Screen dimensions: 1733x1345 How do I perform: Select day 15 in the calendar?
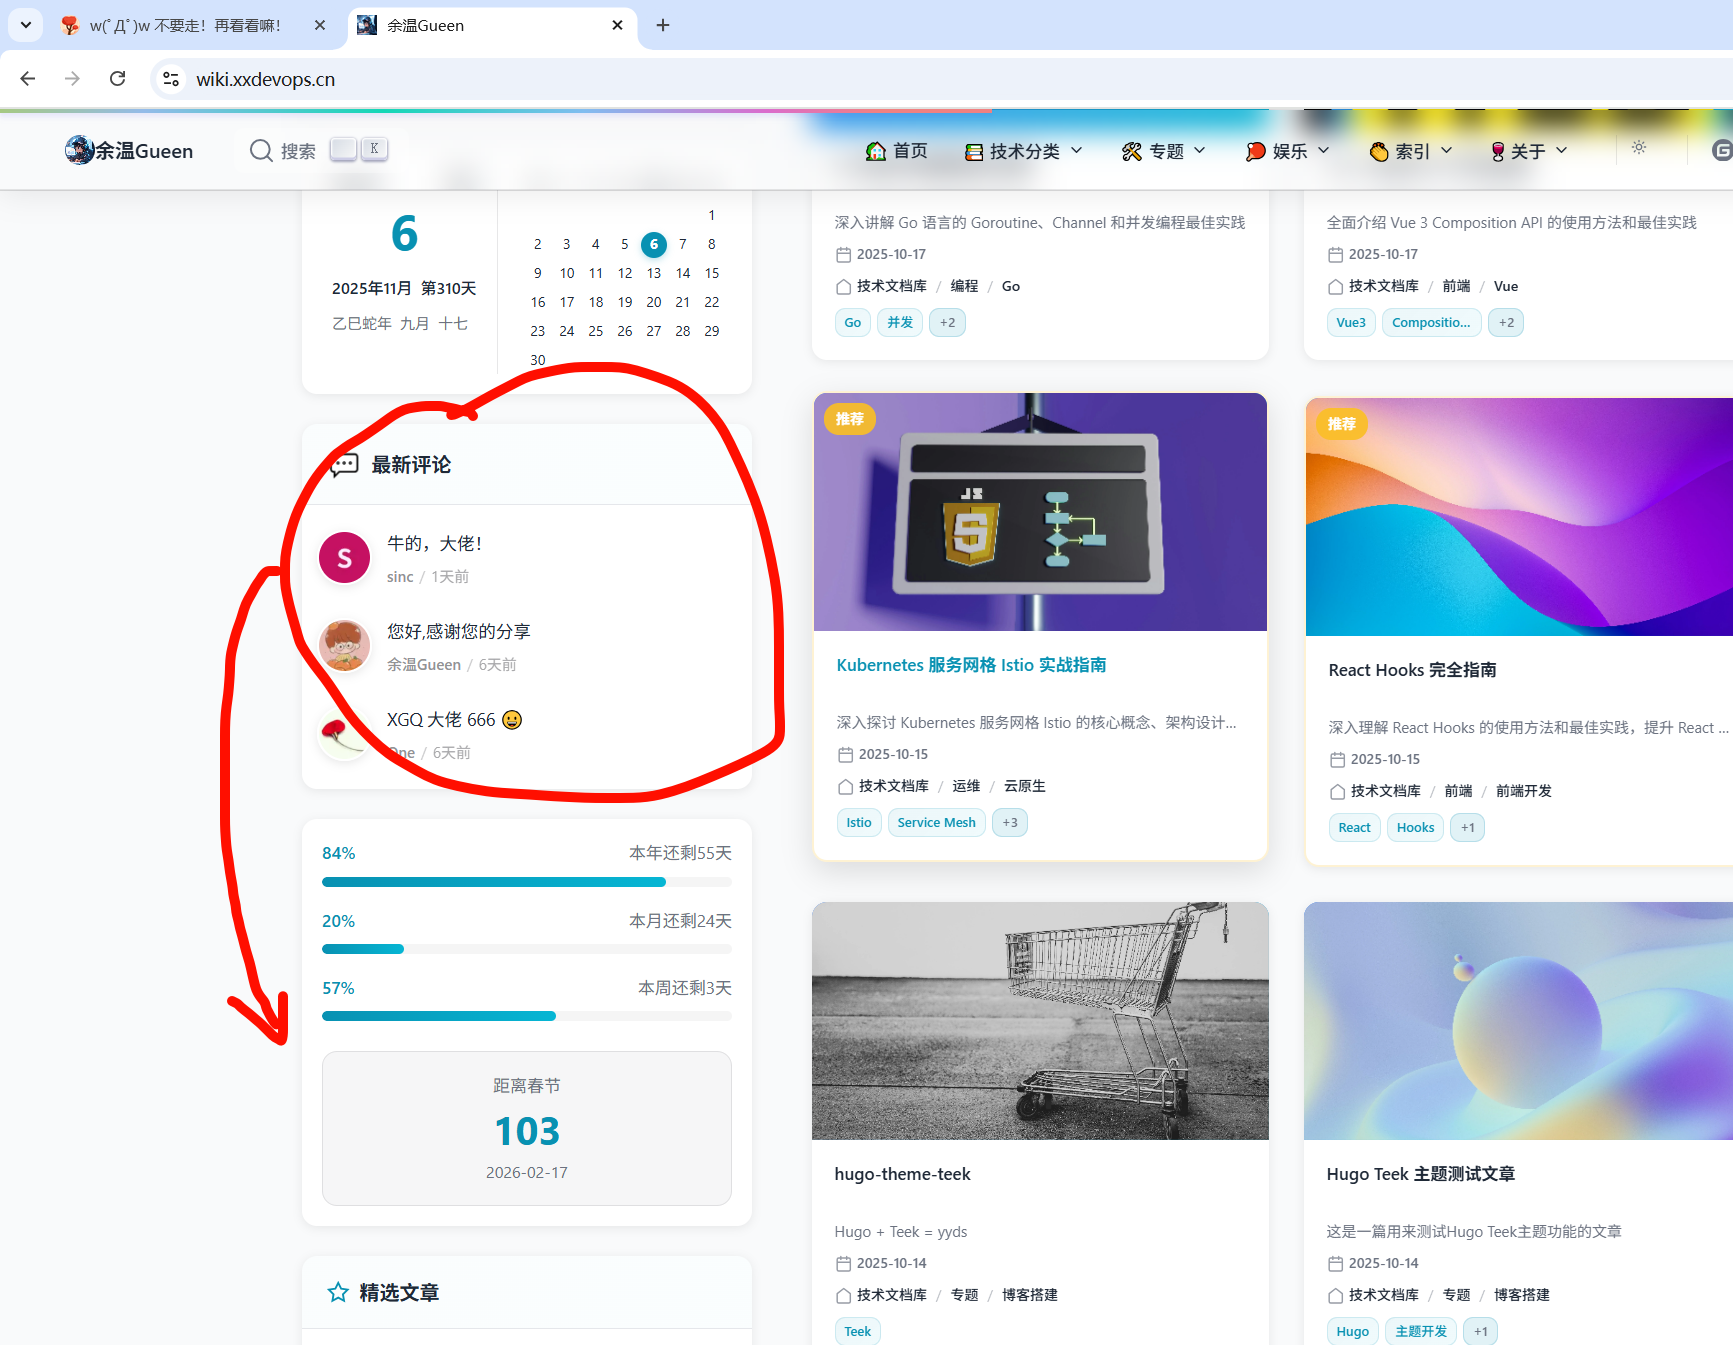(x=712, y=273)
